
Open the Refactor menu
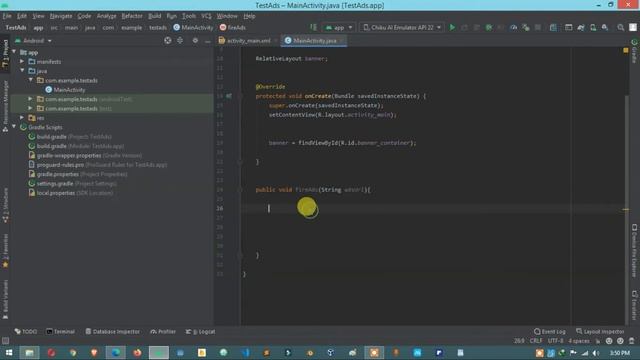click(x=132, y=16)
